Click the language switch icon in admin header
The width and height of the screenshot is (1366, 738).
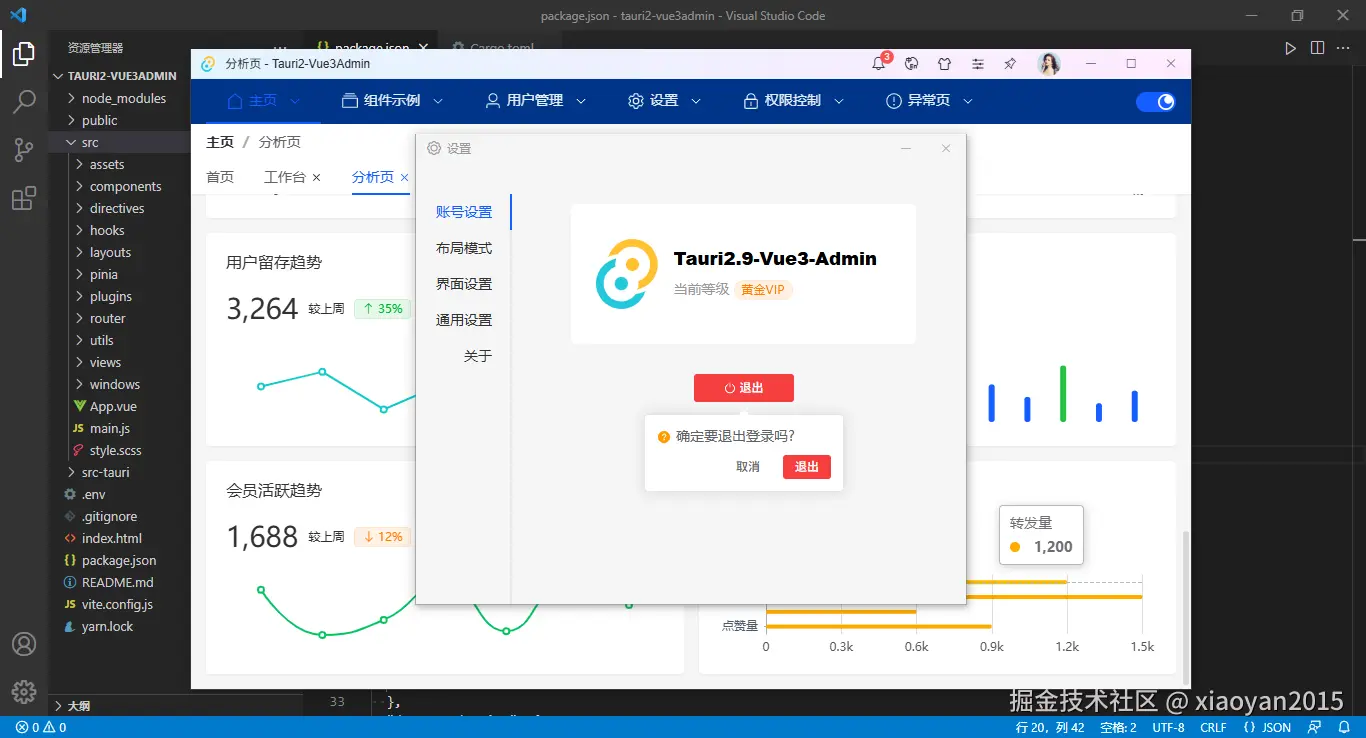[911, 63]
